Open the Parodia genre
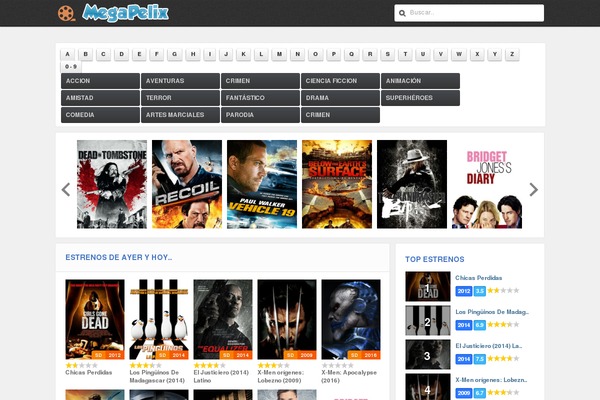This screenshot has height=400, width=600. point(260,114)
